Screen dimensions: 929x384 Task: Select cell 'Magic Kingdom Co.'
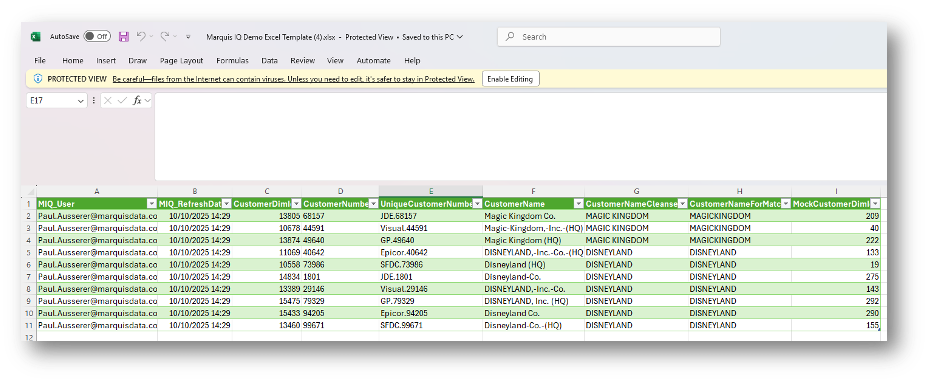(533, 216)
